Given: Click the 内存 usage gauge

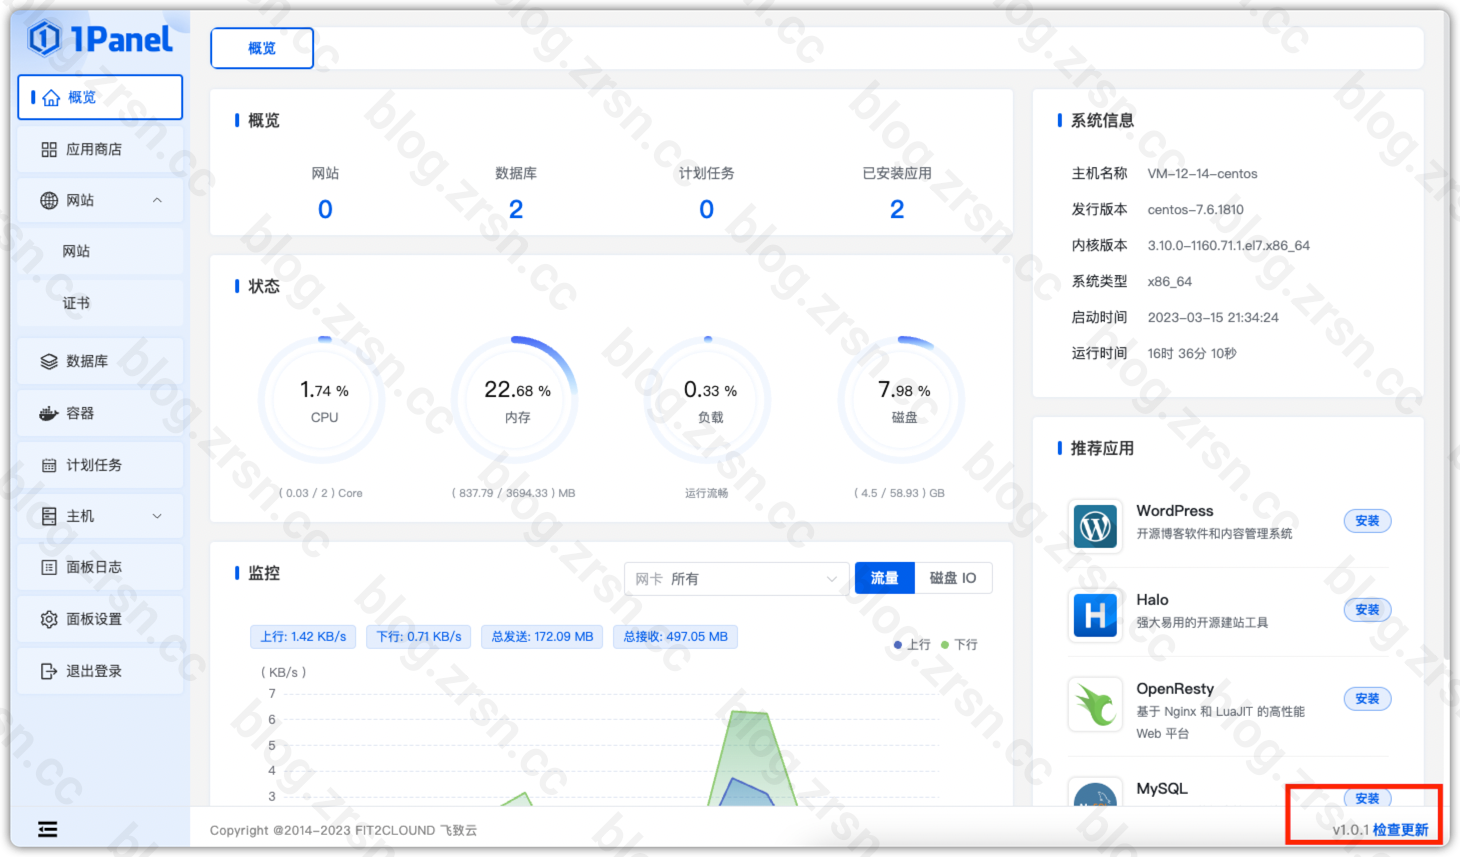Looking at the screenshot, I should tap(515, 399).
